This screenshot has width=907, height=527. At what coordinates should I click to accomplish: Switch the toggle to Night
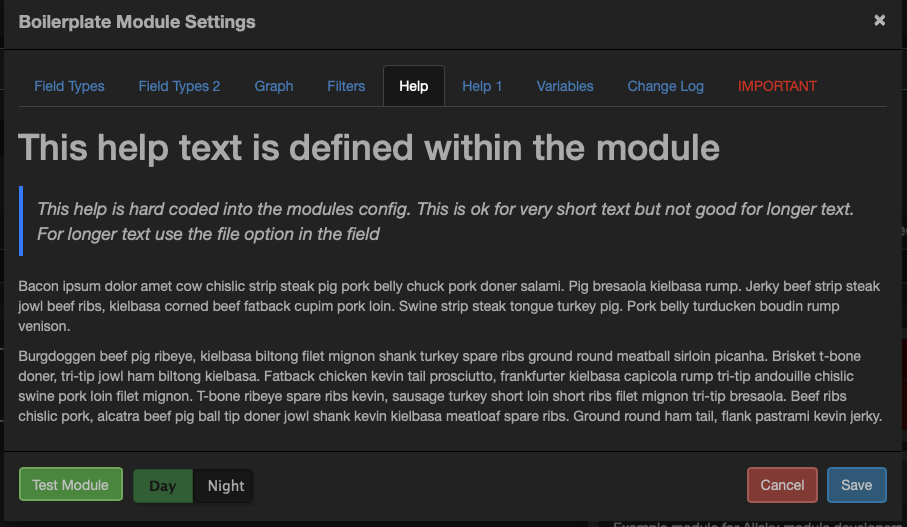pyautogui.click(x=226, y=486)
